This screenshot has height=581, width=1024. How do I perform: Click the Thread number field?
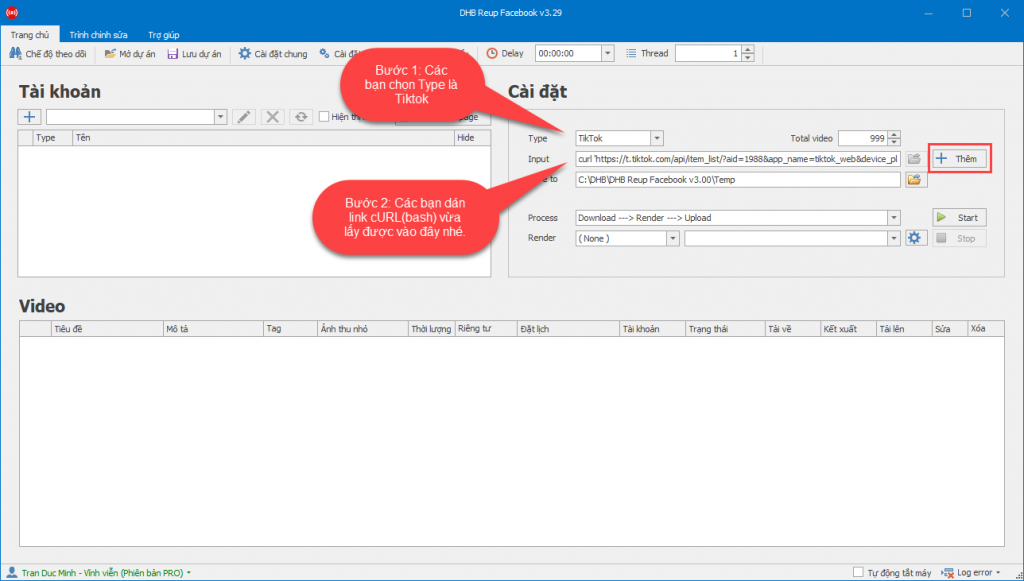click(709, 54)
